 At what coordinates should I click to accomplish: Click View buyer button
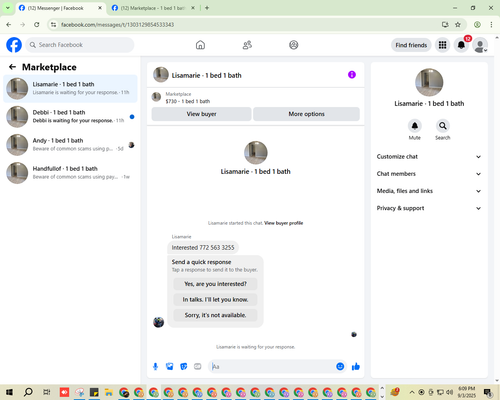tap(201, 114)
